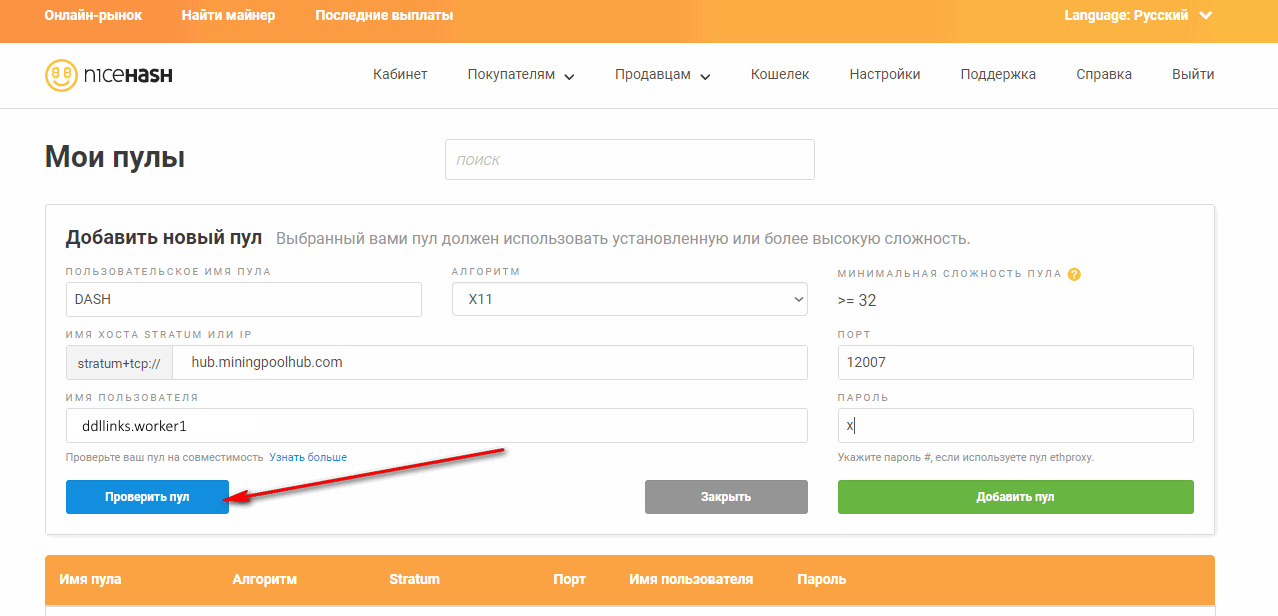Click the NiceHash logo
Screen dimensions: 1278x616
coord(109,75)
